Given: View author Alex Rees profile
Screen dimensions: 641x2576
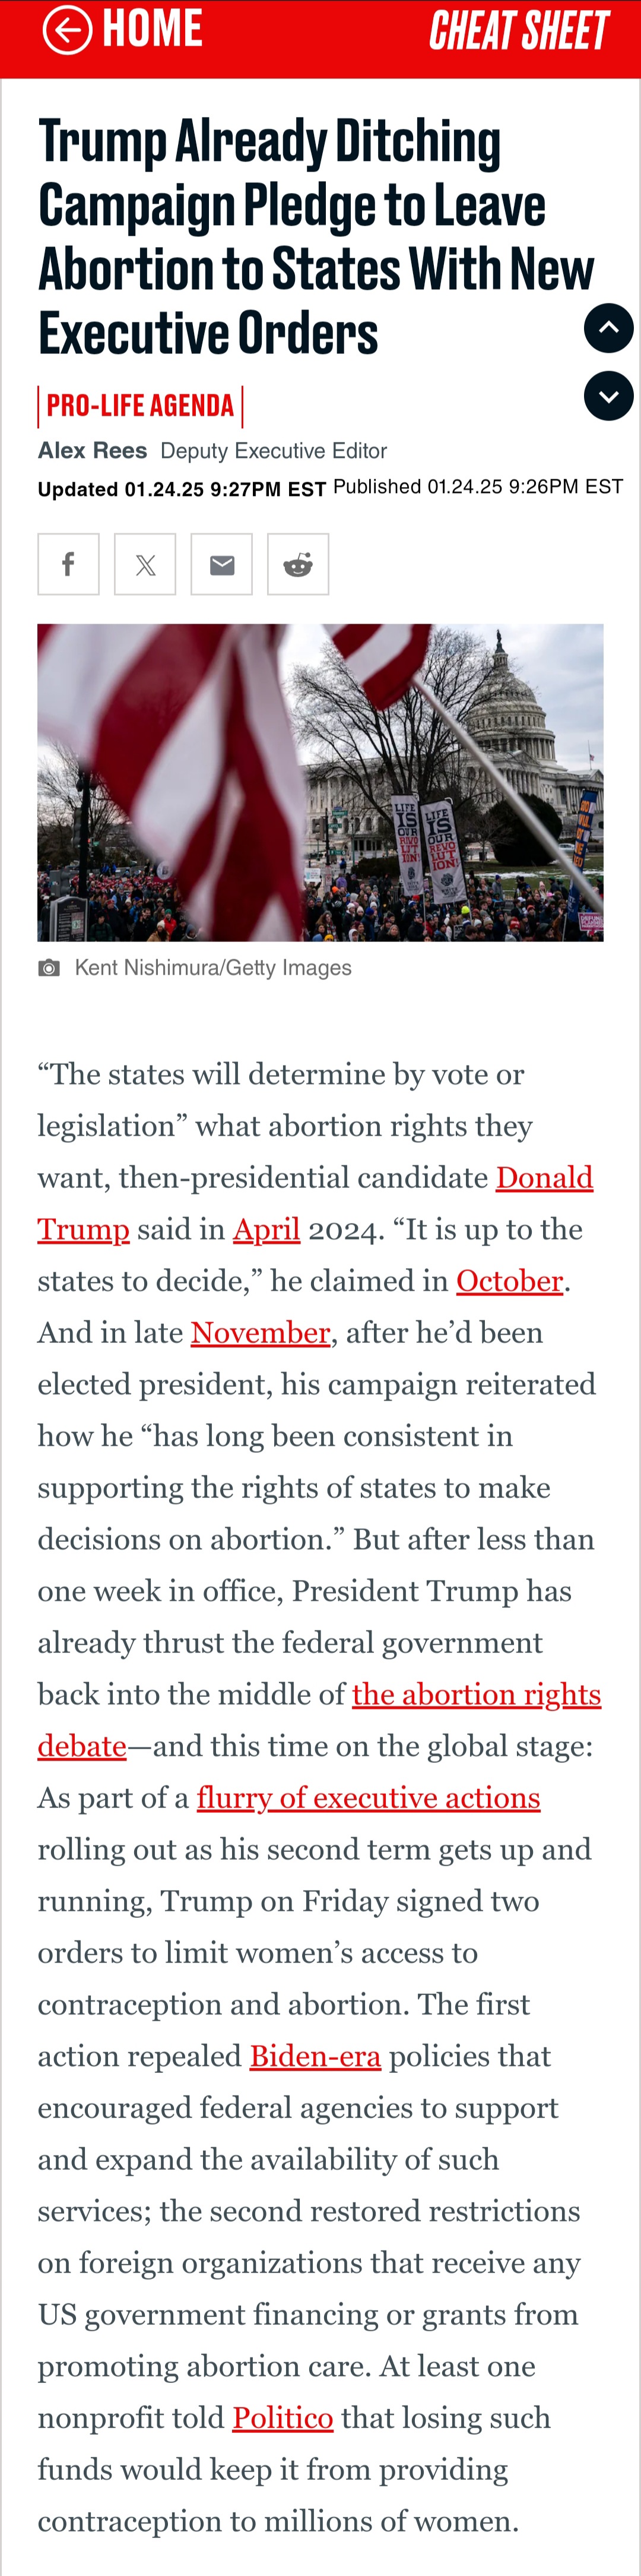Looking at the screenshot, I should point(92,451).
